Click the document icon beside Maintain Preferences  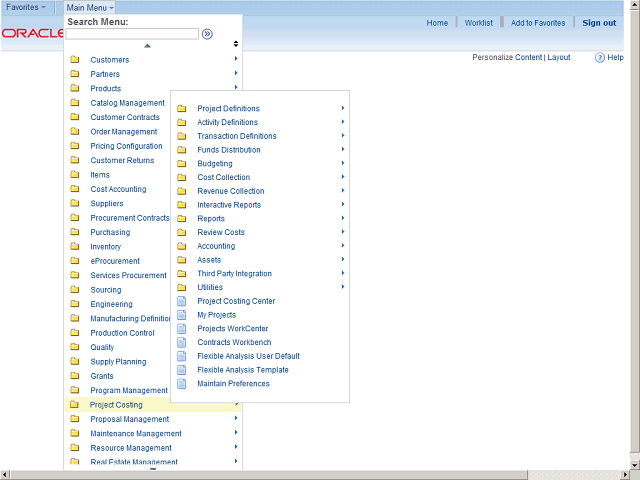(x=181, y=384)
